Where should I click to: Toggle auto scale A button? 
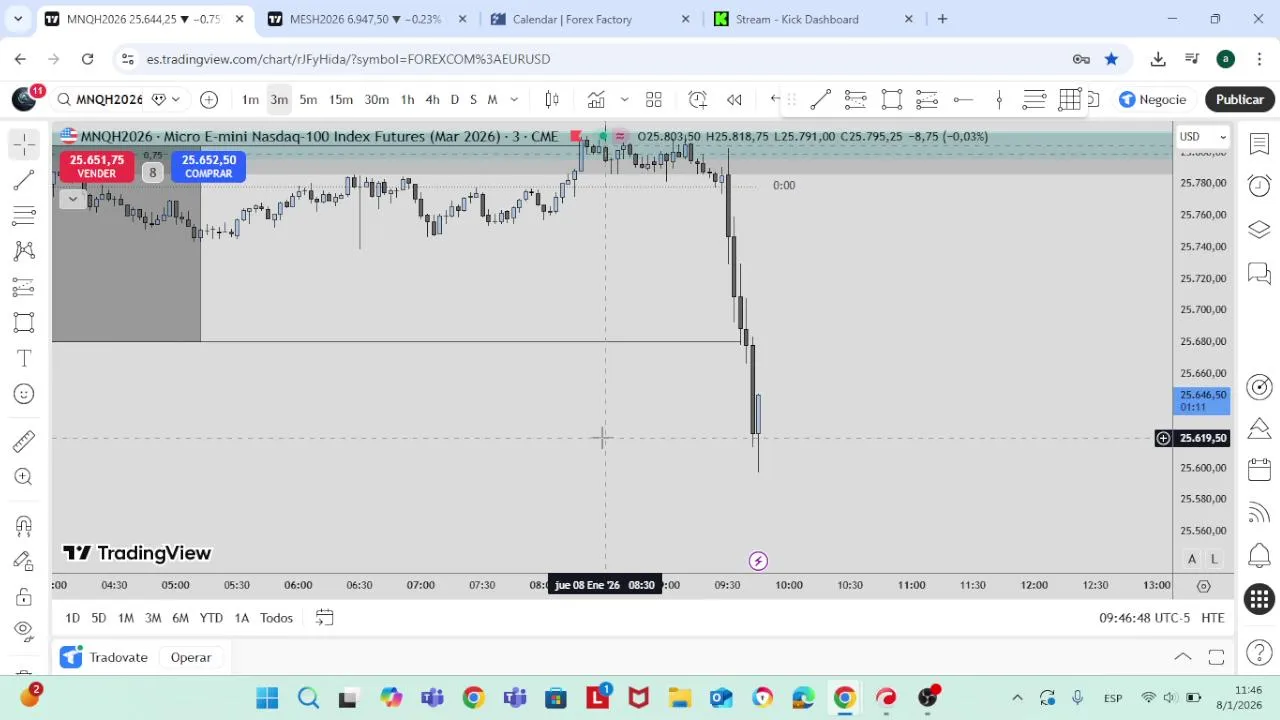(x=1192, y=559)
